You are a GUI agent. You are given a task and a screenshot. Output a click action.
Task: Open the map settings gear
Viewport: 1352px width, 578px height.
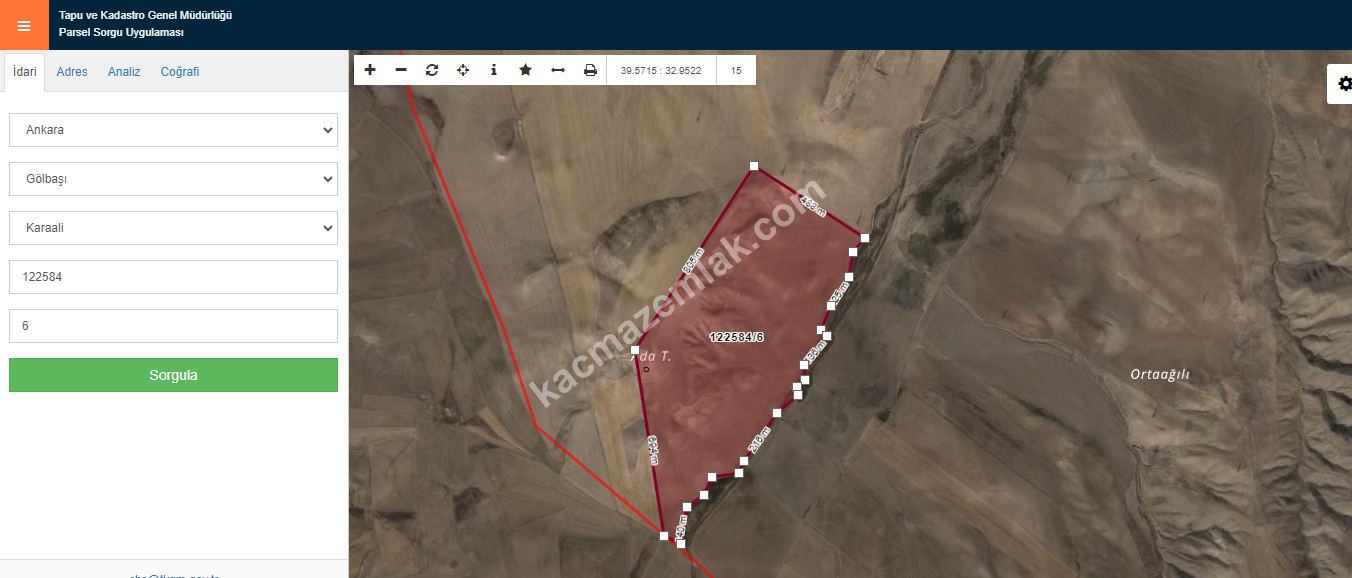[1344, 85]
